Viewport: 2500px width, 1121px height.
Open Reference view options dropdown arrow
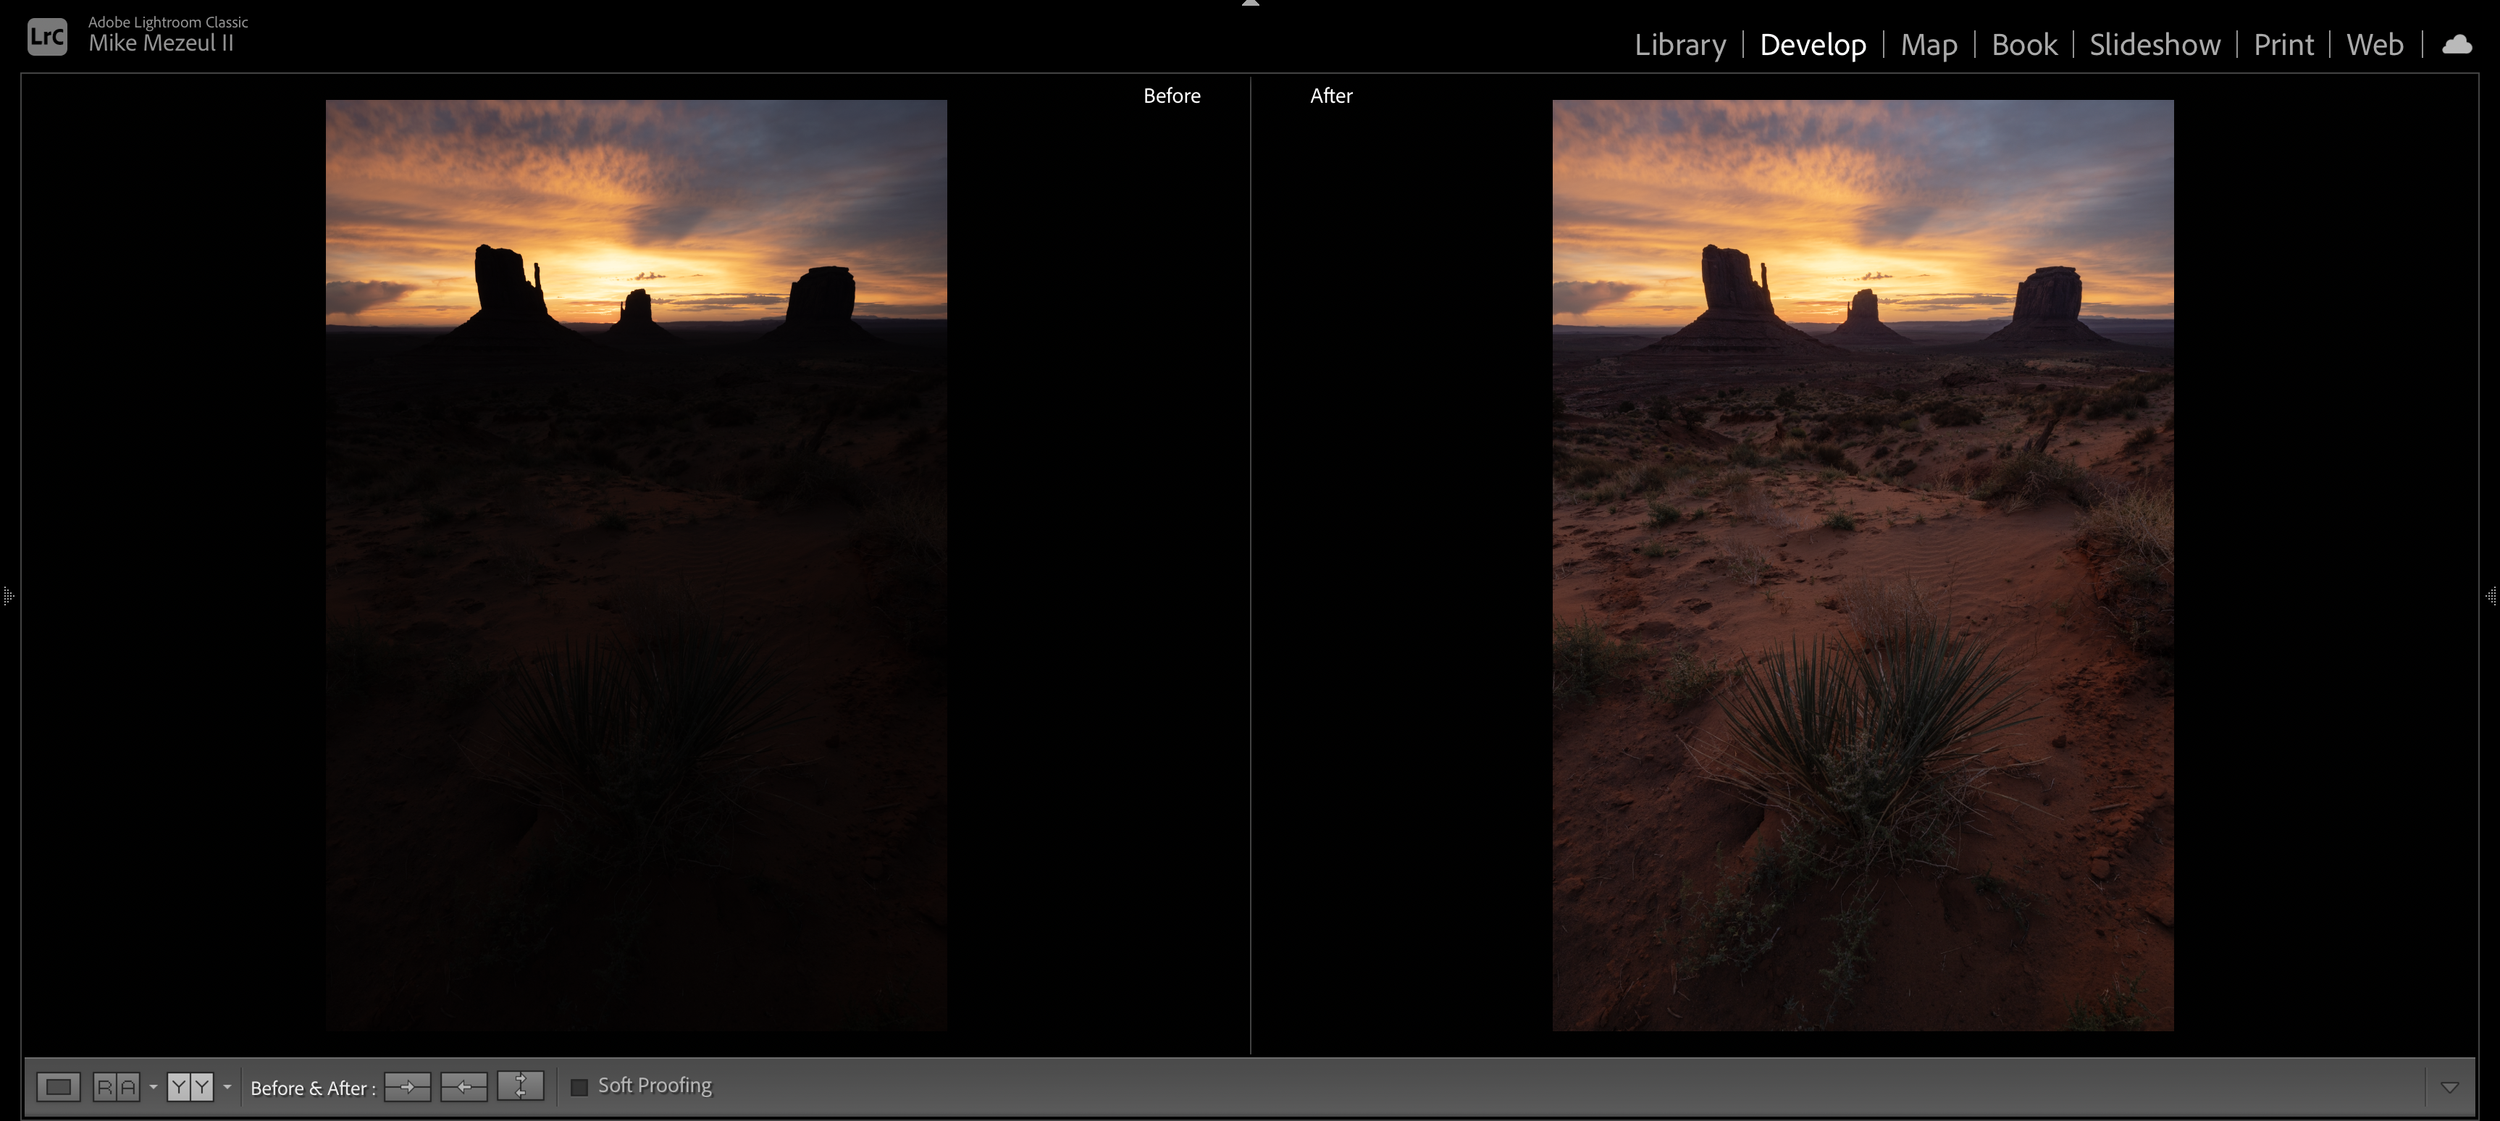tap(153, 1087)
